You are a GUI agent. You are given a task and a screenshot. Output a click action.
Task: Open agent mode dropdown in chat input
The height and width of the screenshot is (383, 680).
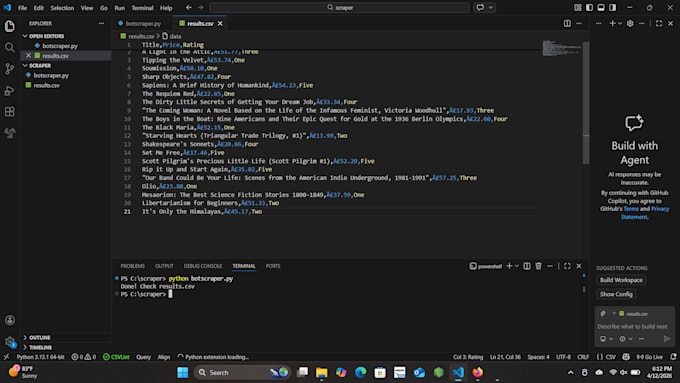[606, 339]
